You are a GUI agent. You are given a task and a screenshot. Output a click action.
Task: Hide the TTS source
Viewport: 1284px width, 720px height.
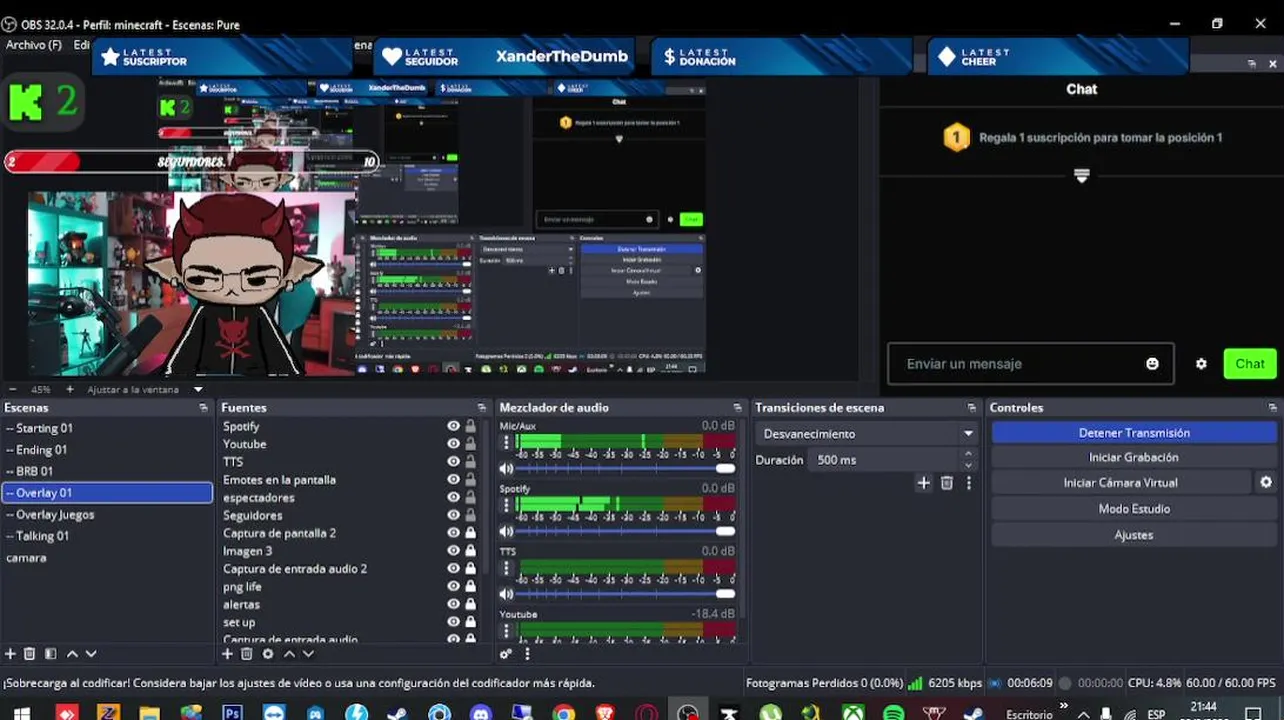pos(453,462)
